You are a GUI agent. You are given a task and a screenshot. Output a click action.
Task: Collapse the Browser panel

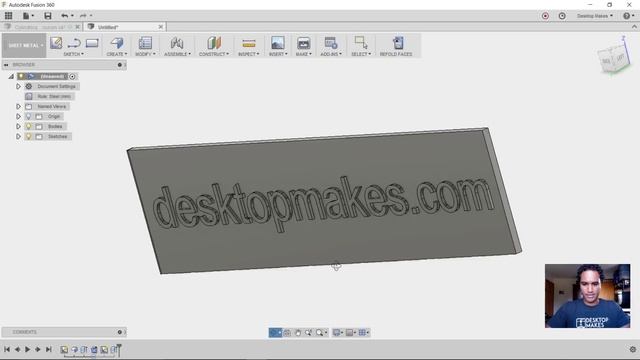point(6,64)
